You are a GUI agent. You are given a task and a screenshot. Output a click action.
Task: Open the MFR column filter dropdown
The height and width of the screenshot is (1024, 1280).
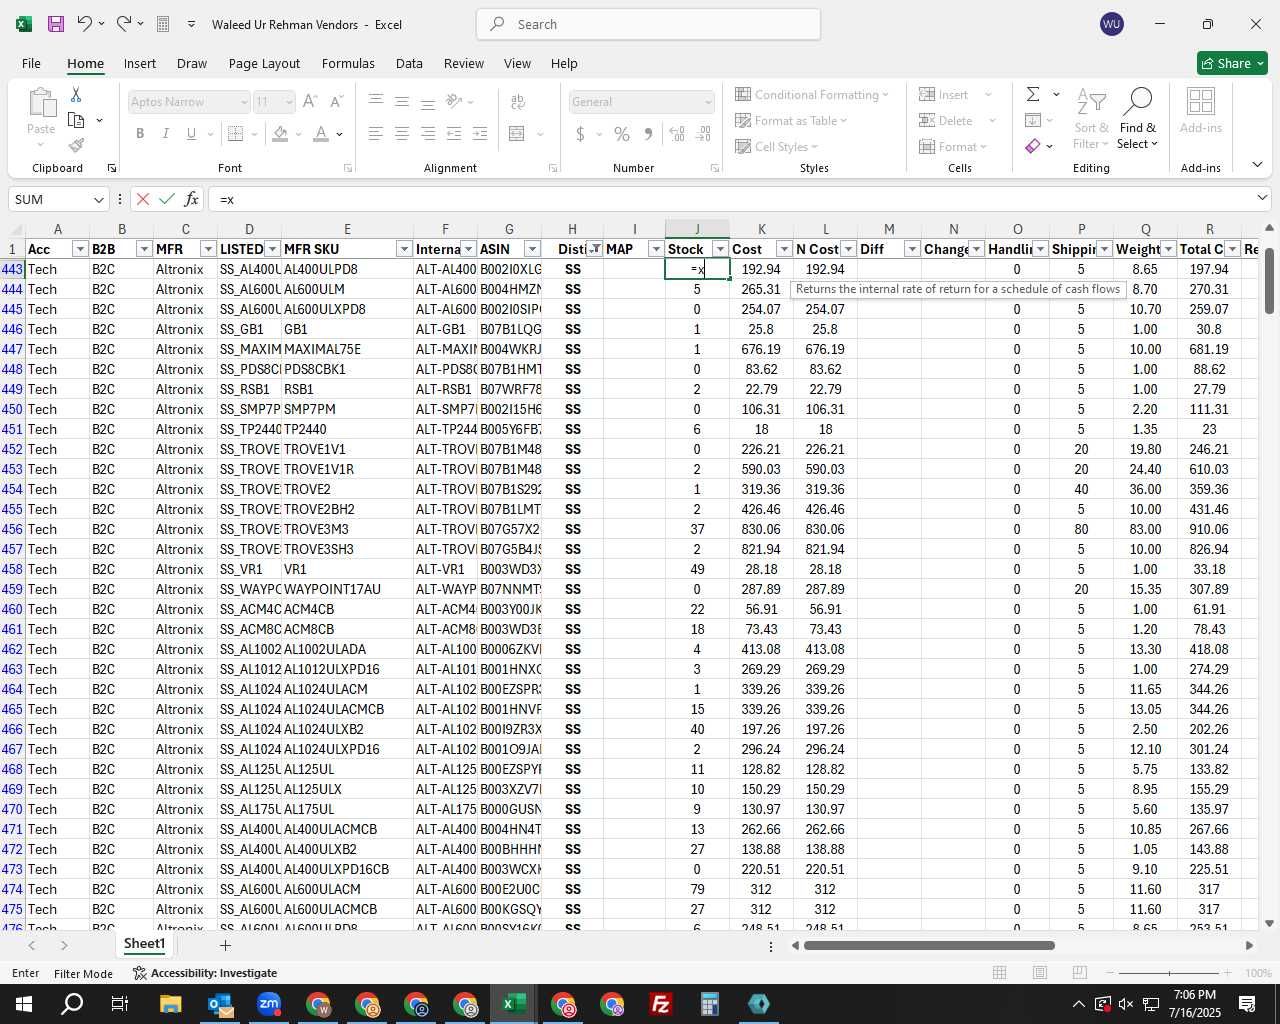pyautogui.click(x=208, y=249)
